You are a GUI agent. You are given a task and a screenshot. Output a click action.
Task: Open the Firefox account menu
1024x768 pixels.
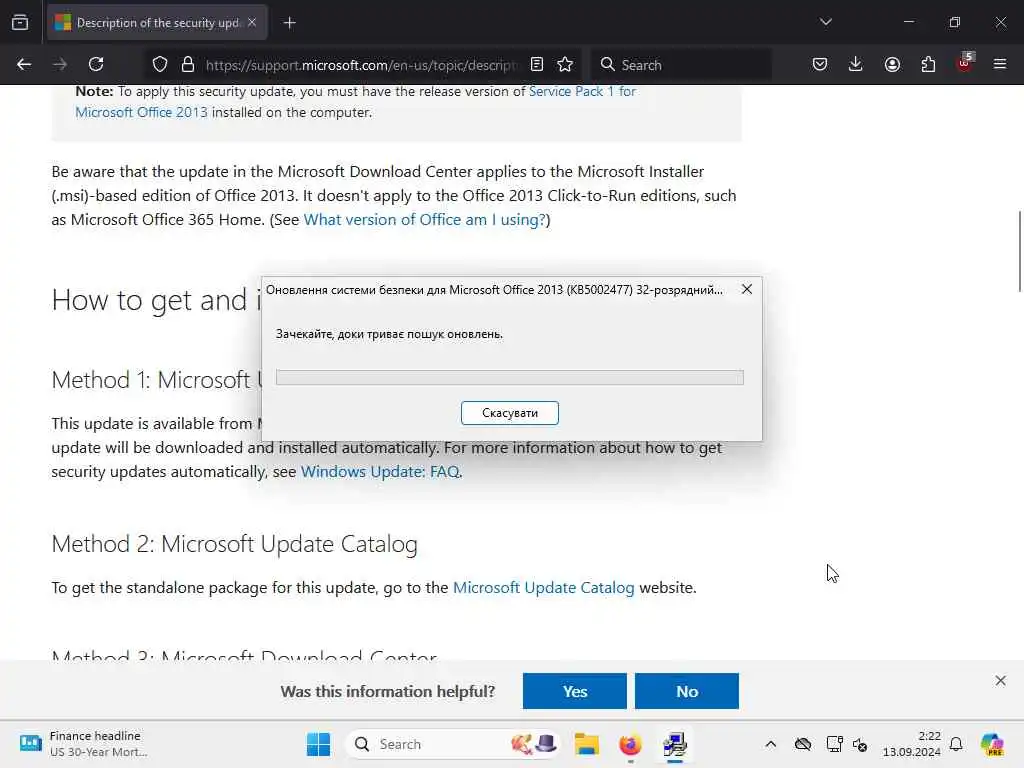[x=892, y=64]
